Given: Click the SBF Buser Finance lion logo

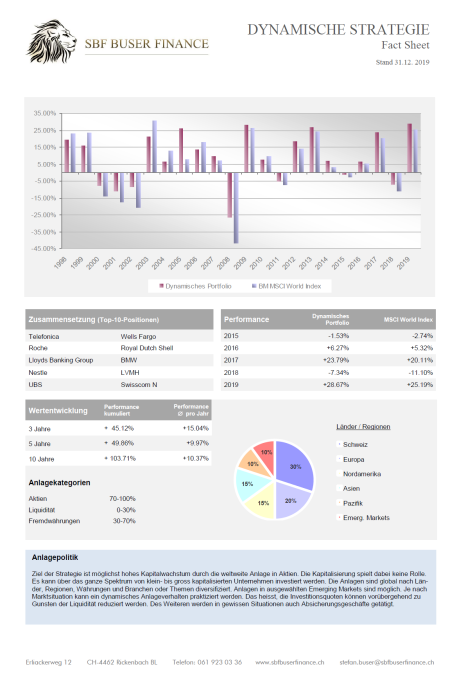Looking at the screenshot, I should [52, 42].
